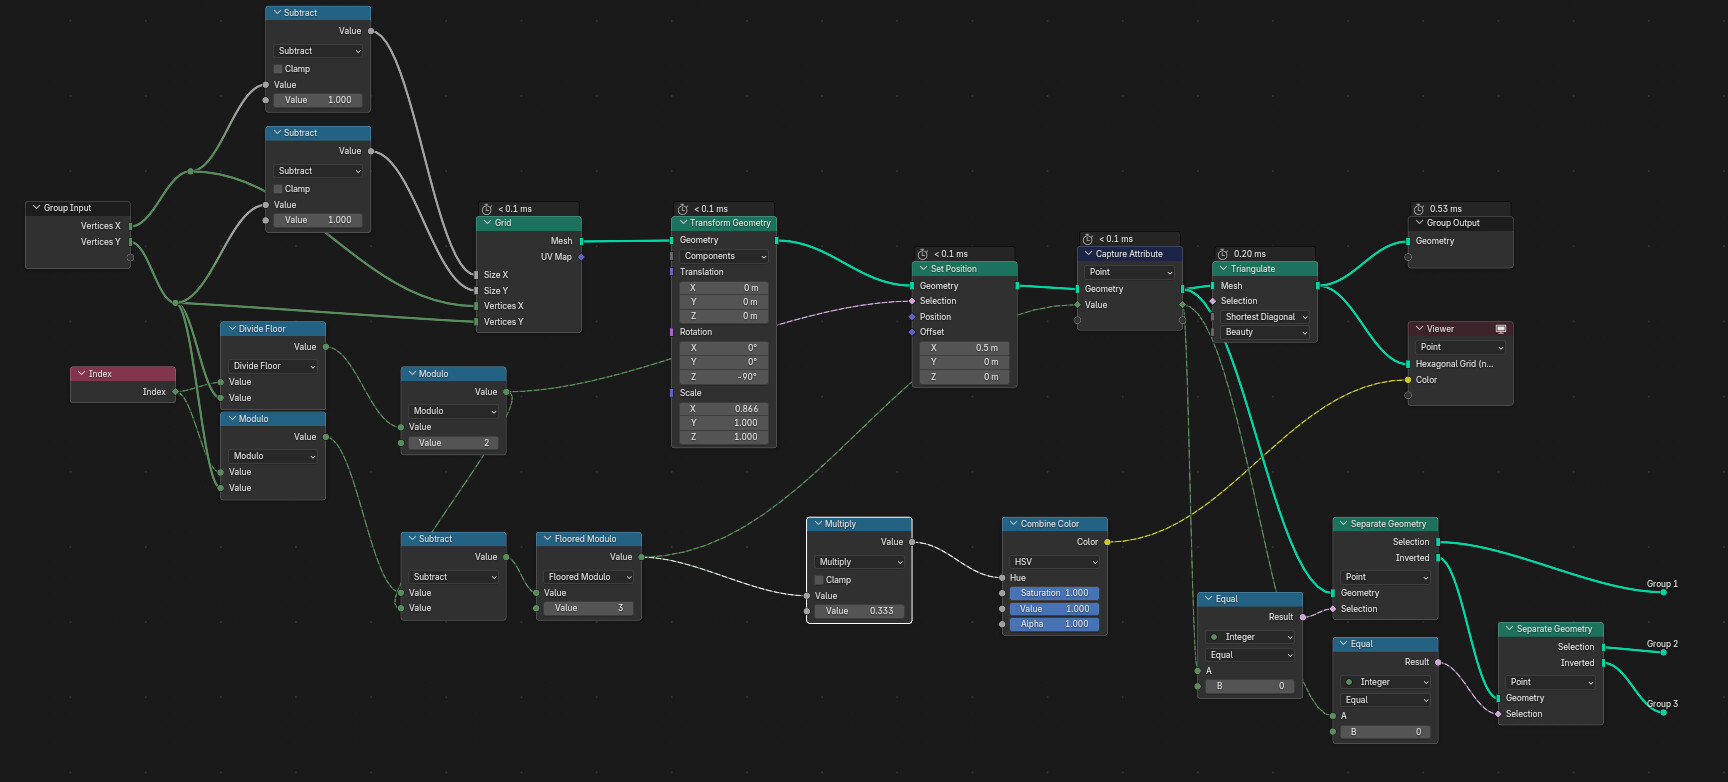Click the yellow Color output socket on Combine Color
Viewport: 1728px width, 782px height.
pos(1107,542)
